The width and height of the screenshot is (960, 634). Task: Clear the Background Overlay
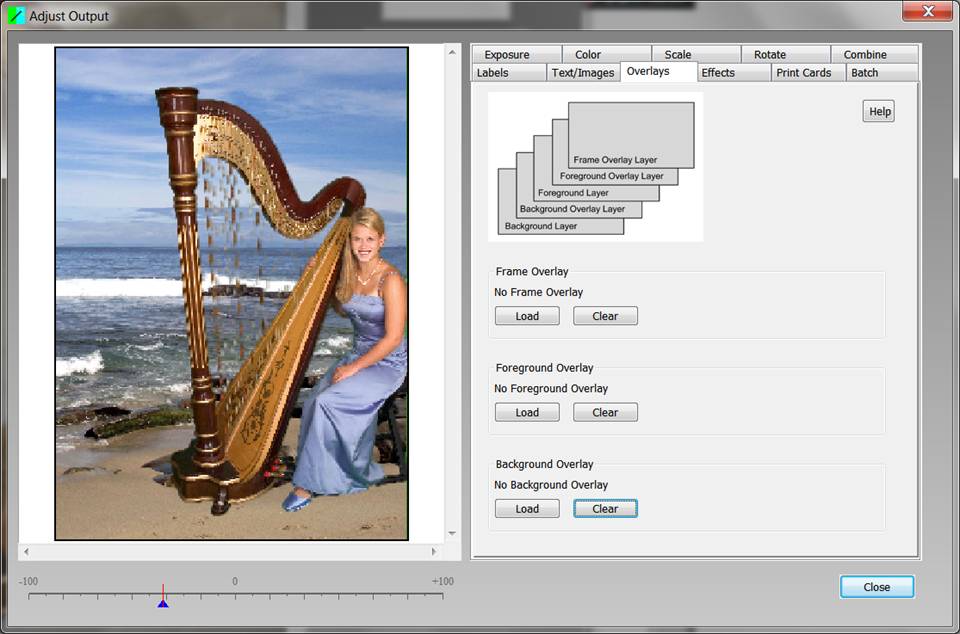[606, 509]
